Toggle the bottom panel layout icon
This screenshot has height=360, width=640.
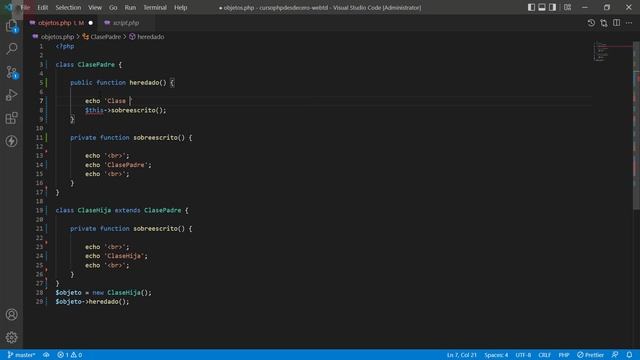pyautogui.click(x=542, y=7)
